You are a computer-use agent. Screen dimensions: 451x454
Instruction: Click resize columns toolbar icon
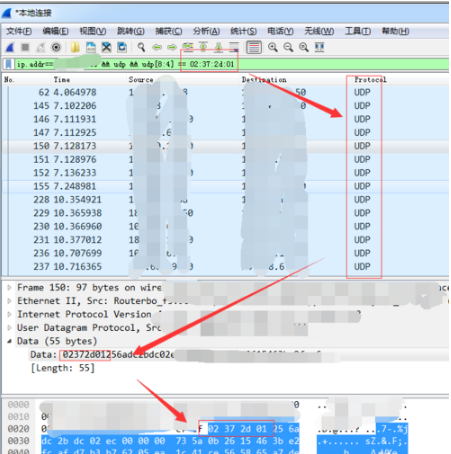319,47
